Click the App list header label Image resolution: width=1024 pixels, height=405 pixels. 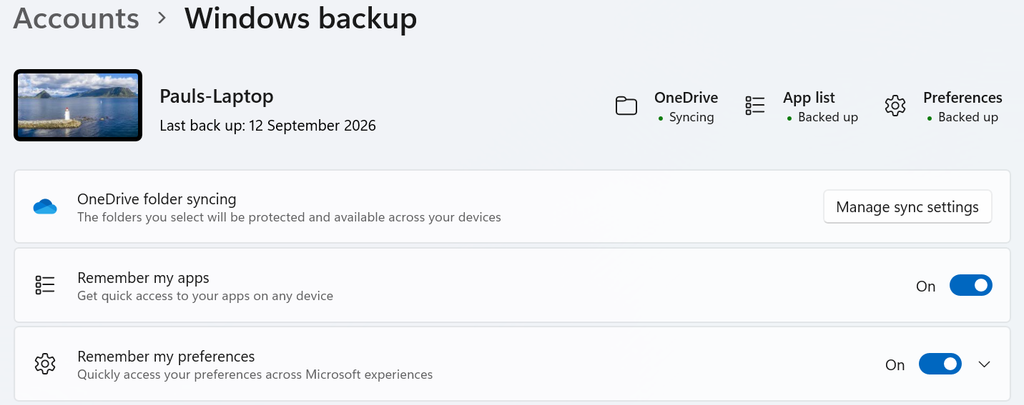(x=809, y=97)
